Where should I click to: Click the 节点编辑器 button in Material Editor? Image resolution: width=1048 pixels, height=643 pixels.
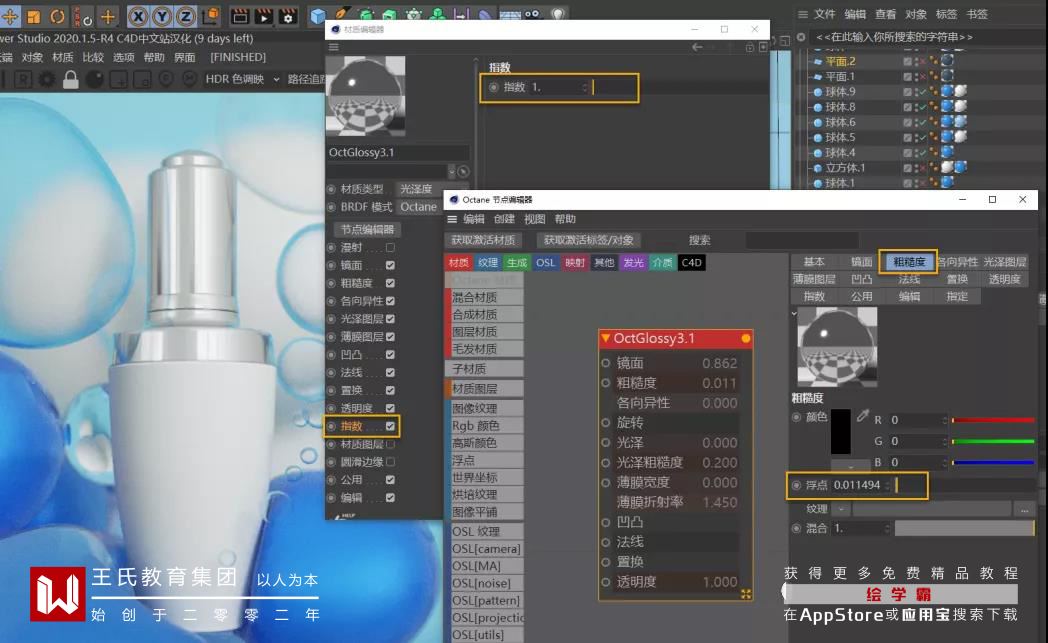(367, 229)
